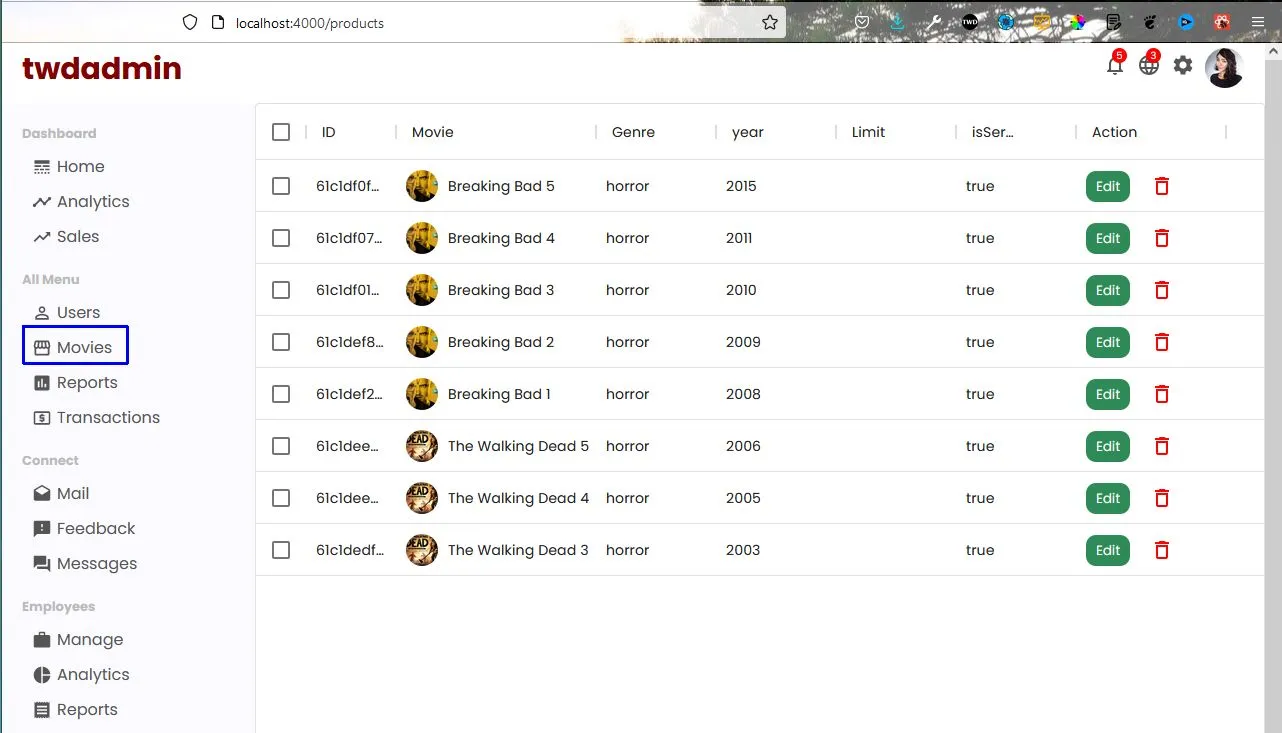Open Feedback in sidebar
Image resolution: width=1282 pixels, height=733 pixels.
(x=84, y=529)
